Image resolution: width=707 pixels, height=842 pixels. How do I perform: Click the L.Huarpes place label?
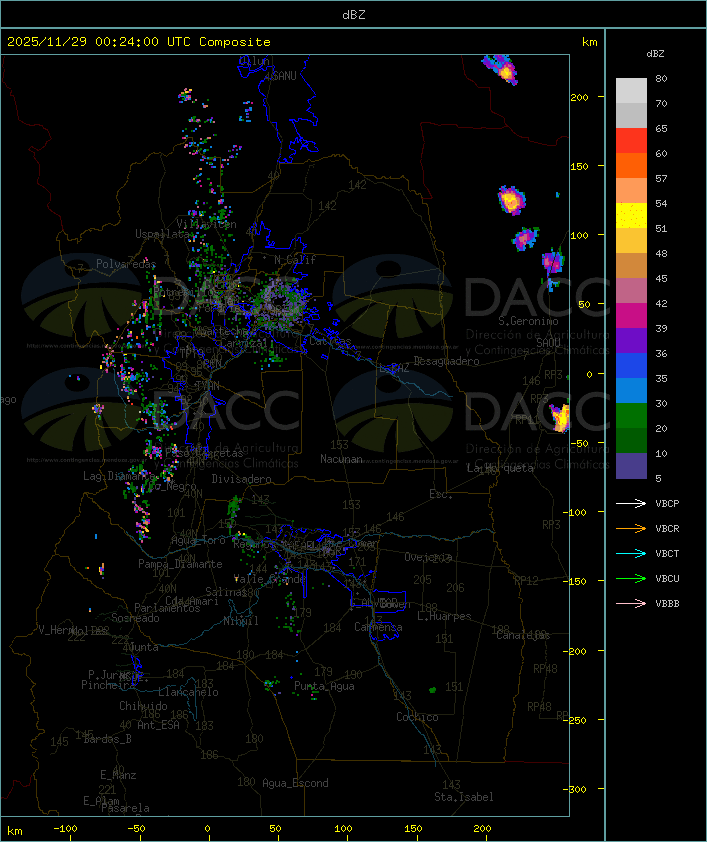444,616
